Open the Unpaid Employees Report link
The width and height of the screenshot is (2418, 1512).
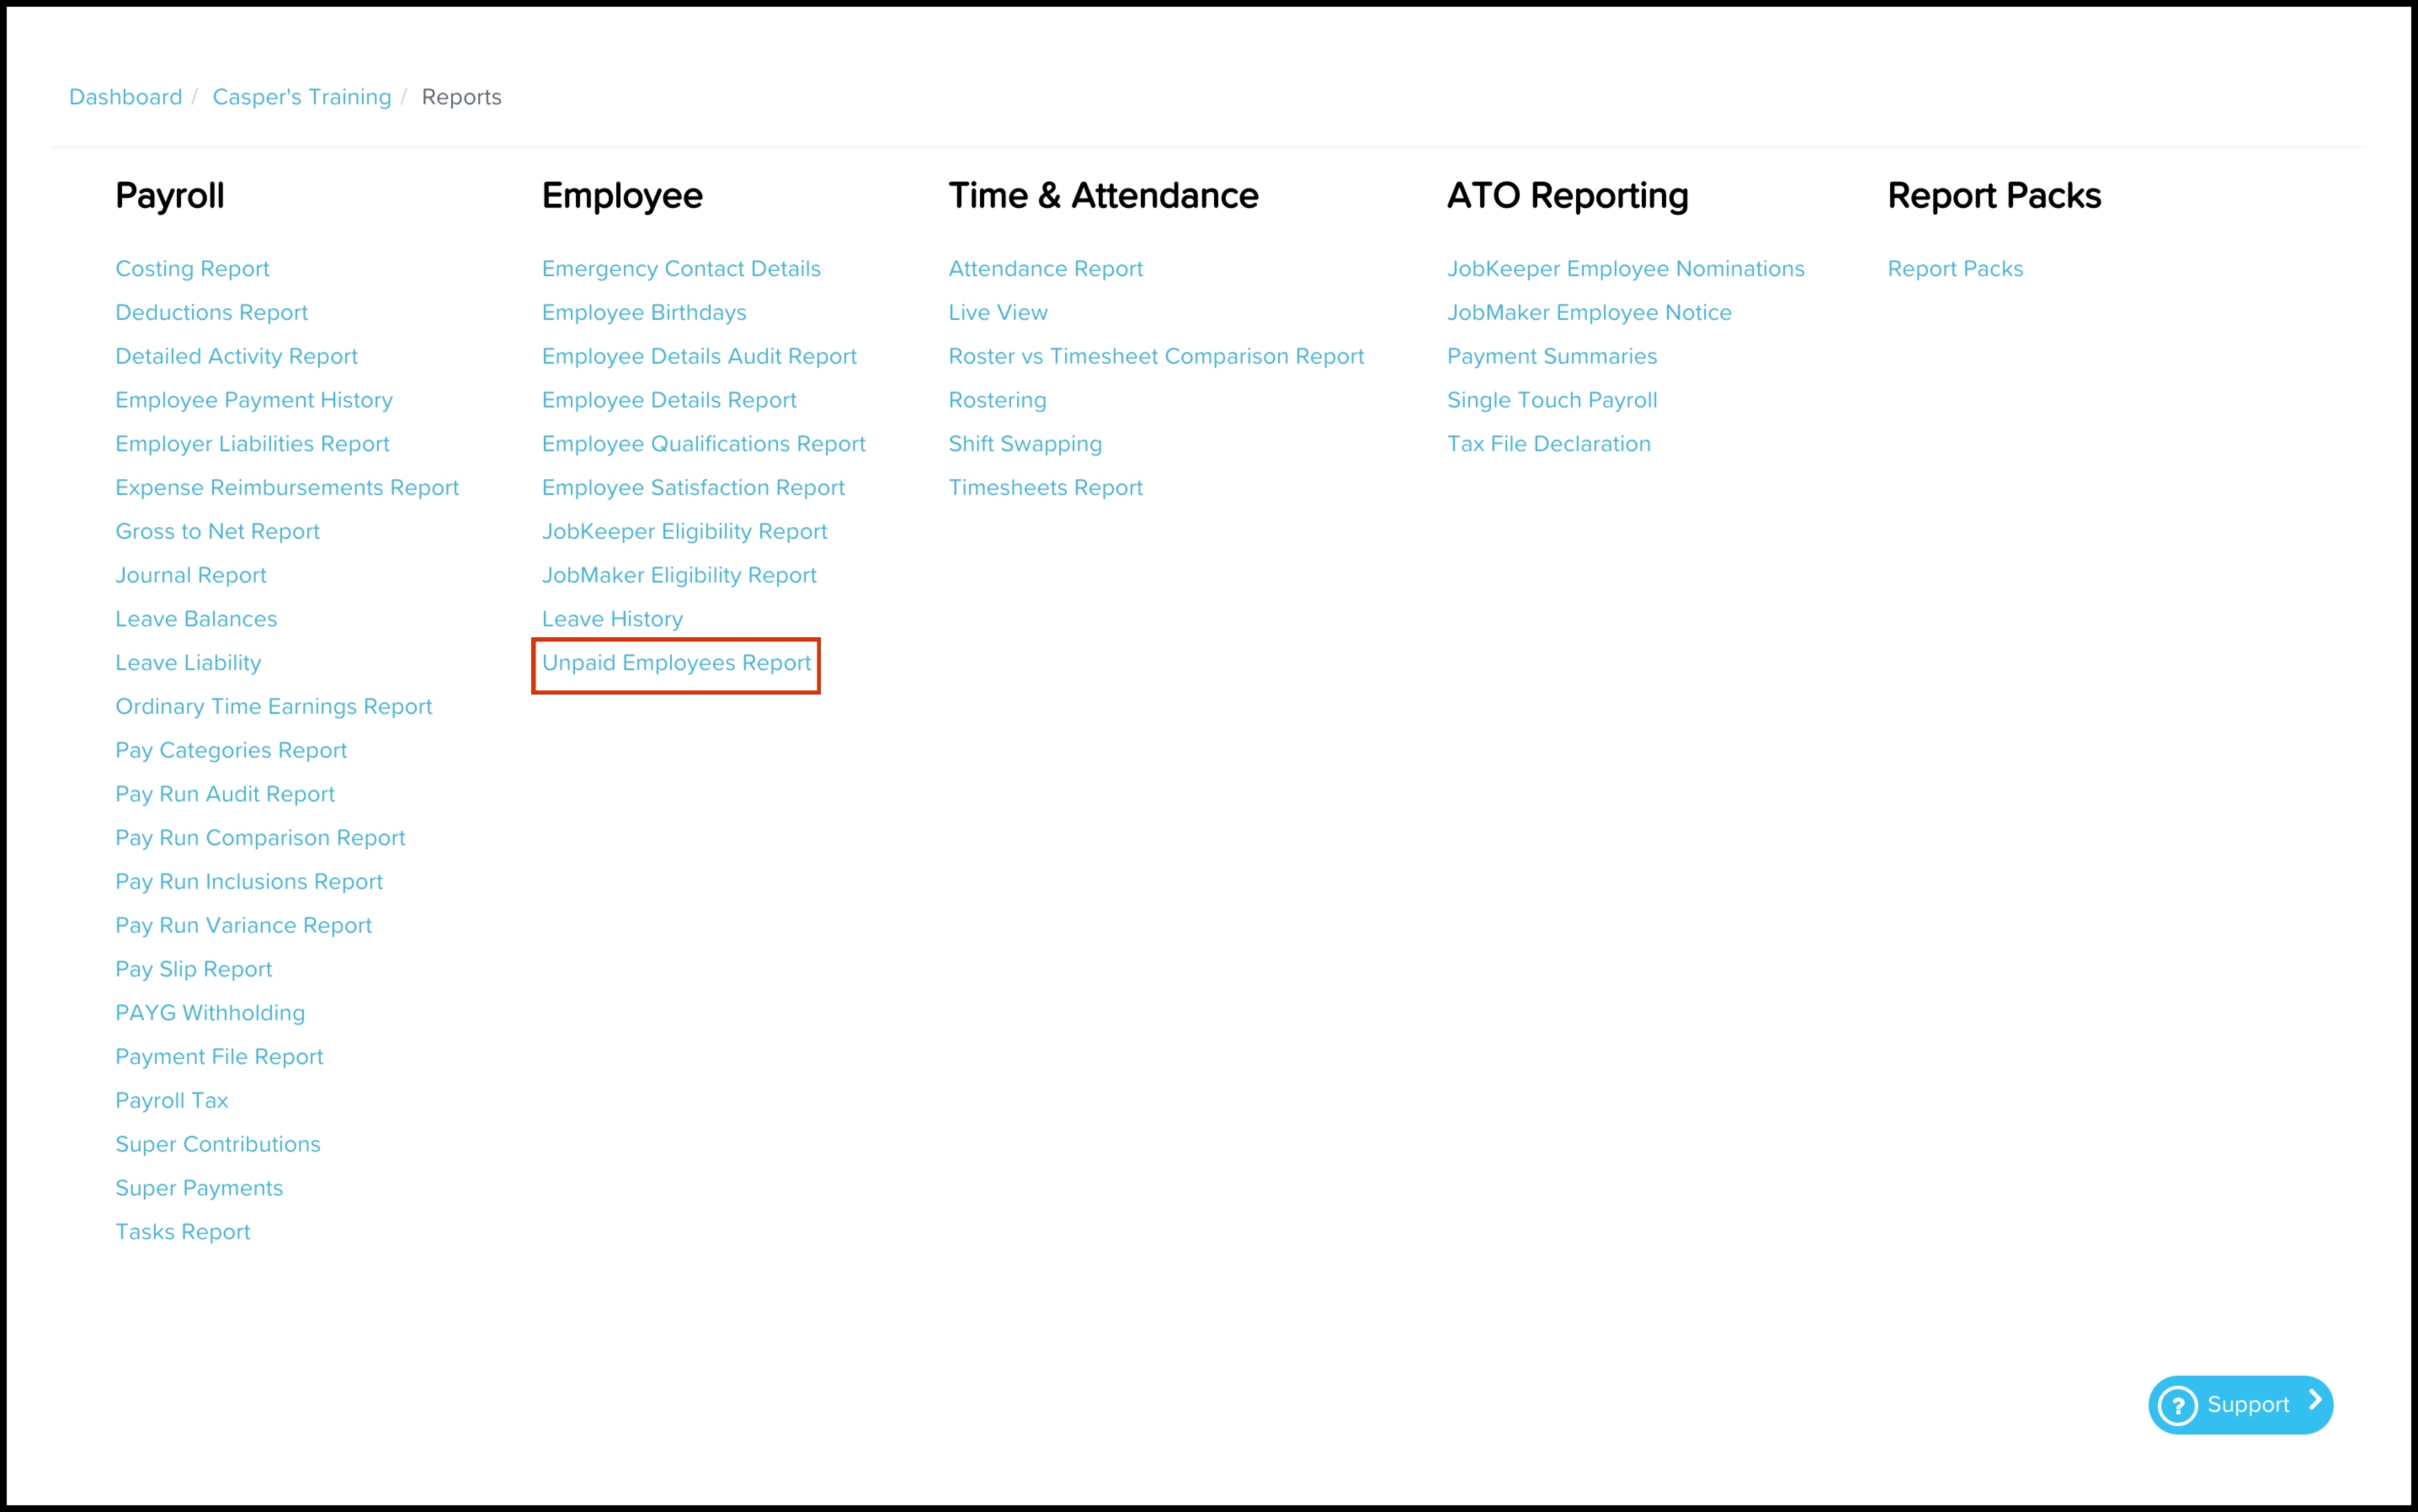pos(676,663)
